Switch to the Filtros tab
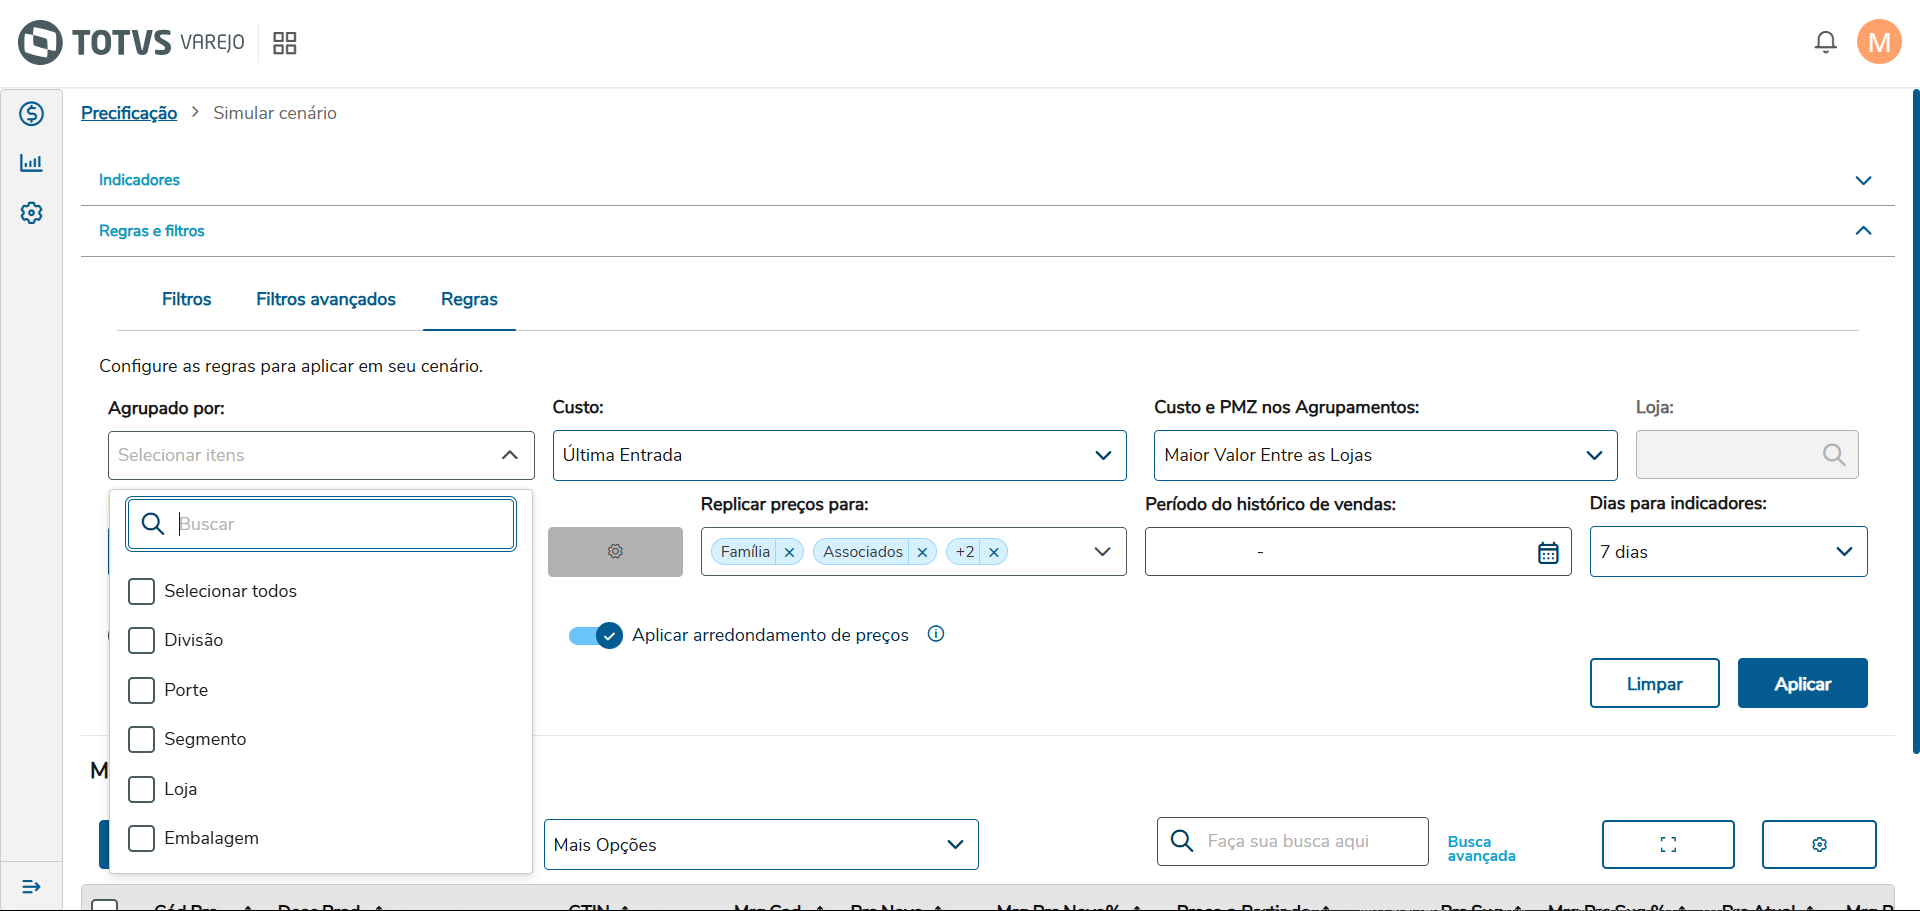The image size is (1920, 911). pyautogui.click(x=187, y=299)
